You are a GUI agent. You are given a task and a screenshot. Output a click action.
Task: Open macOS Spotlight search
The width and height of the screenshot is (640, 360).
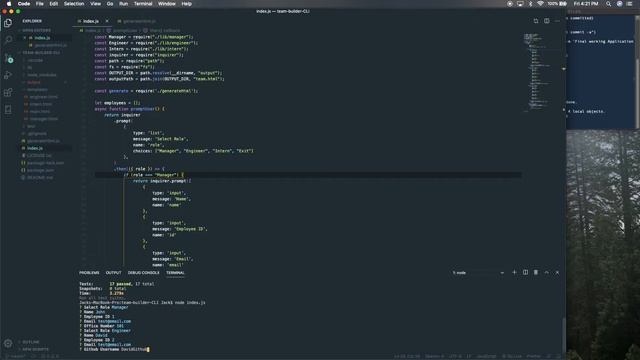pyautogui.click(x=609, y=4)
